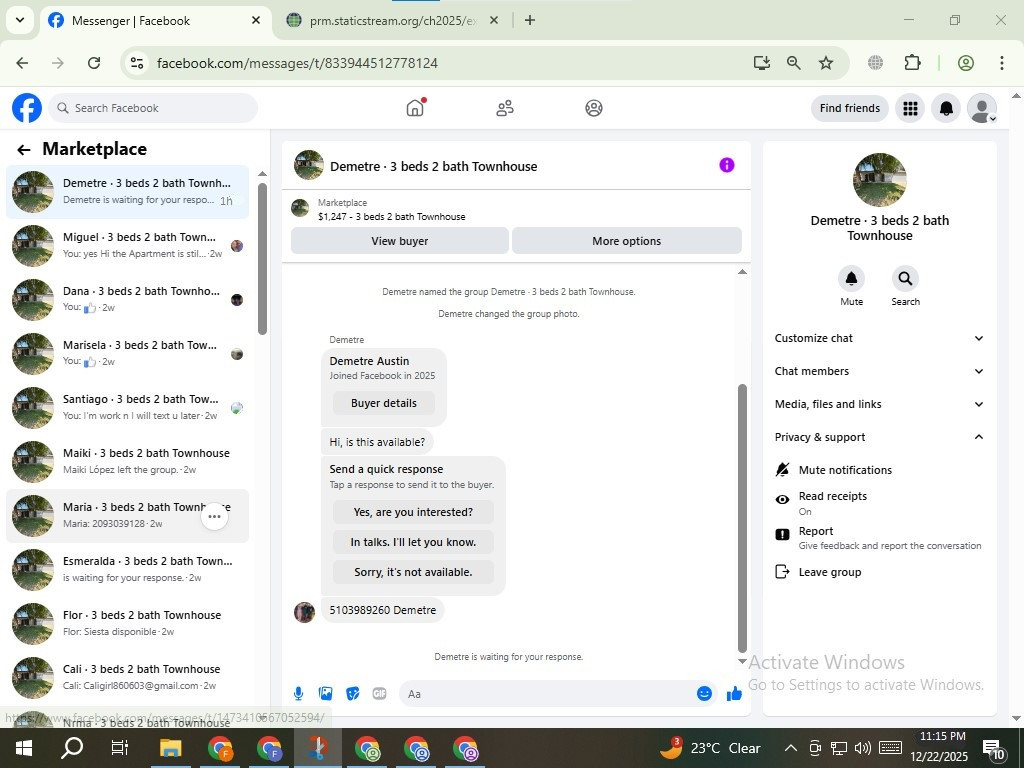Expand Chat members section
The height and width of the screenshot is (768, 1024).
(879, 371)
